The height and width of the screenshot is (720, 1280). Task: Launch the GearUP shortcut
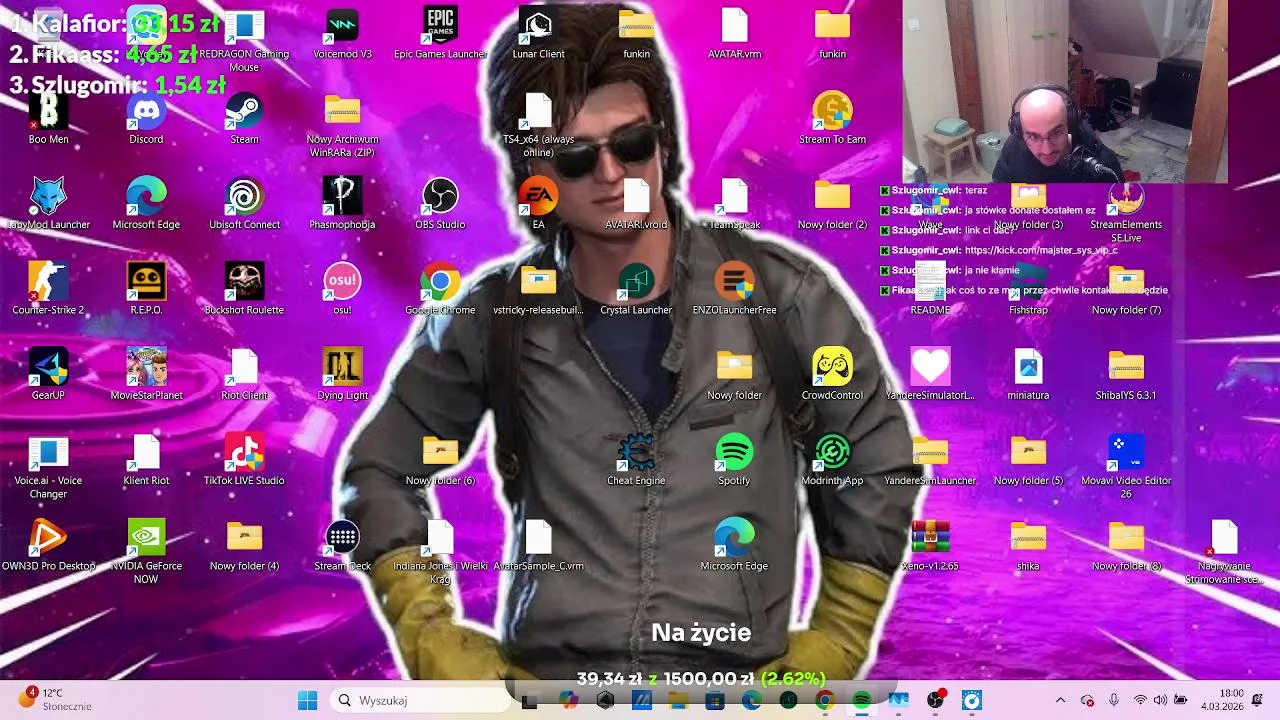tap(48, 375)
